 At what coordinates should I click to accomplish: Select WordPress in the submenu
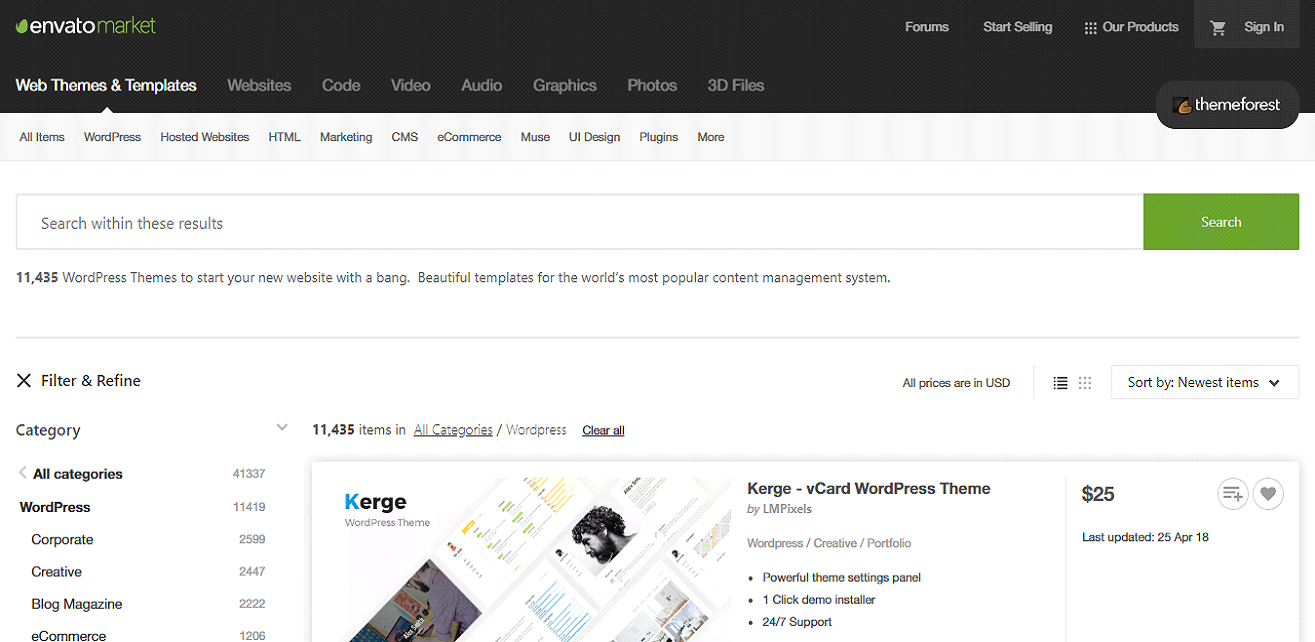pyautogui.click(x=112, y=137)
